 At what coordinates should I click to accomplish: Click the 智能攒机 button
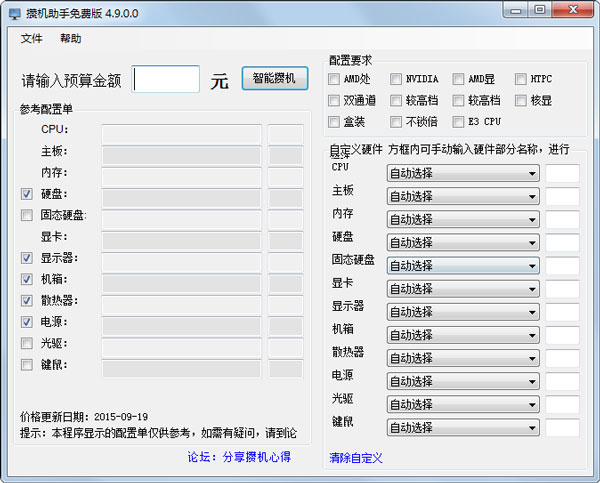(x=274, y=79)
